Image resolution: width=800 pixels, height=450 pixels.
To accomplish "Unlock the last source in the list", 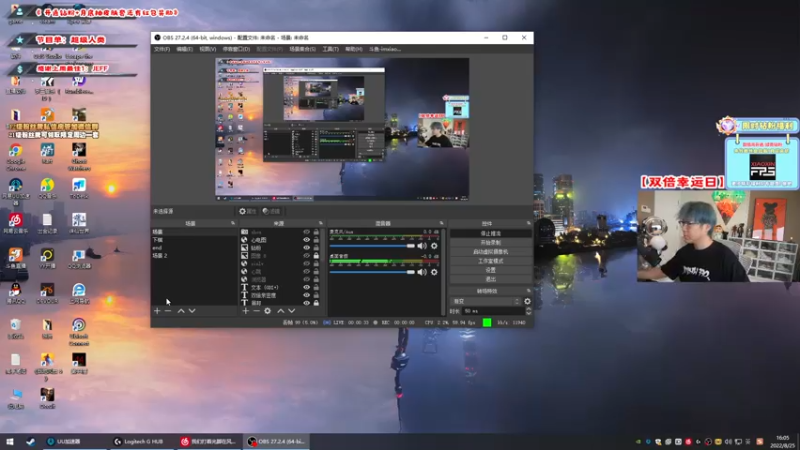I will point(316,303).
